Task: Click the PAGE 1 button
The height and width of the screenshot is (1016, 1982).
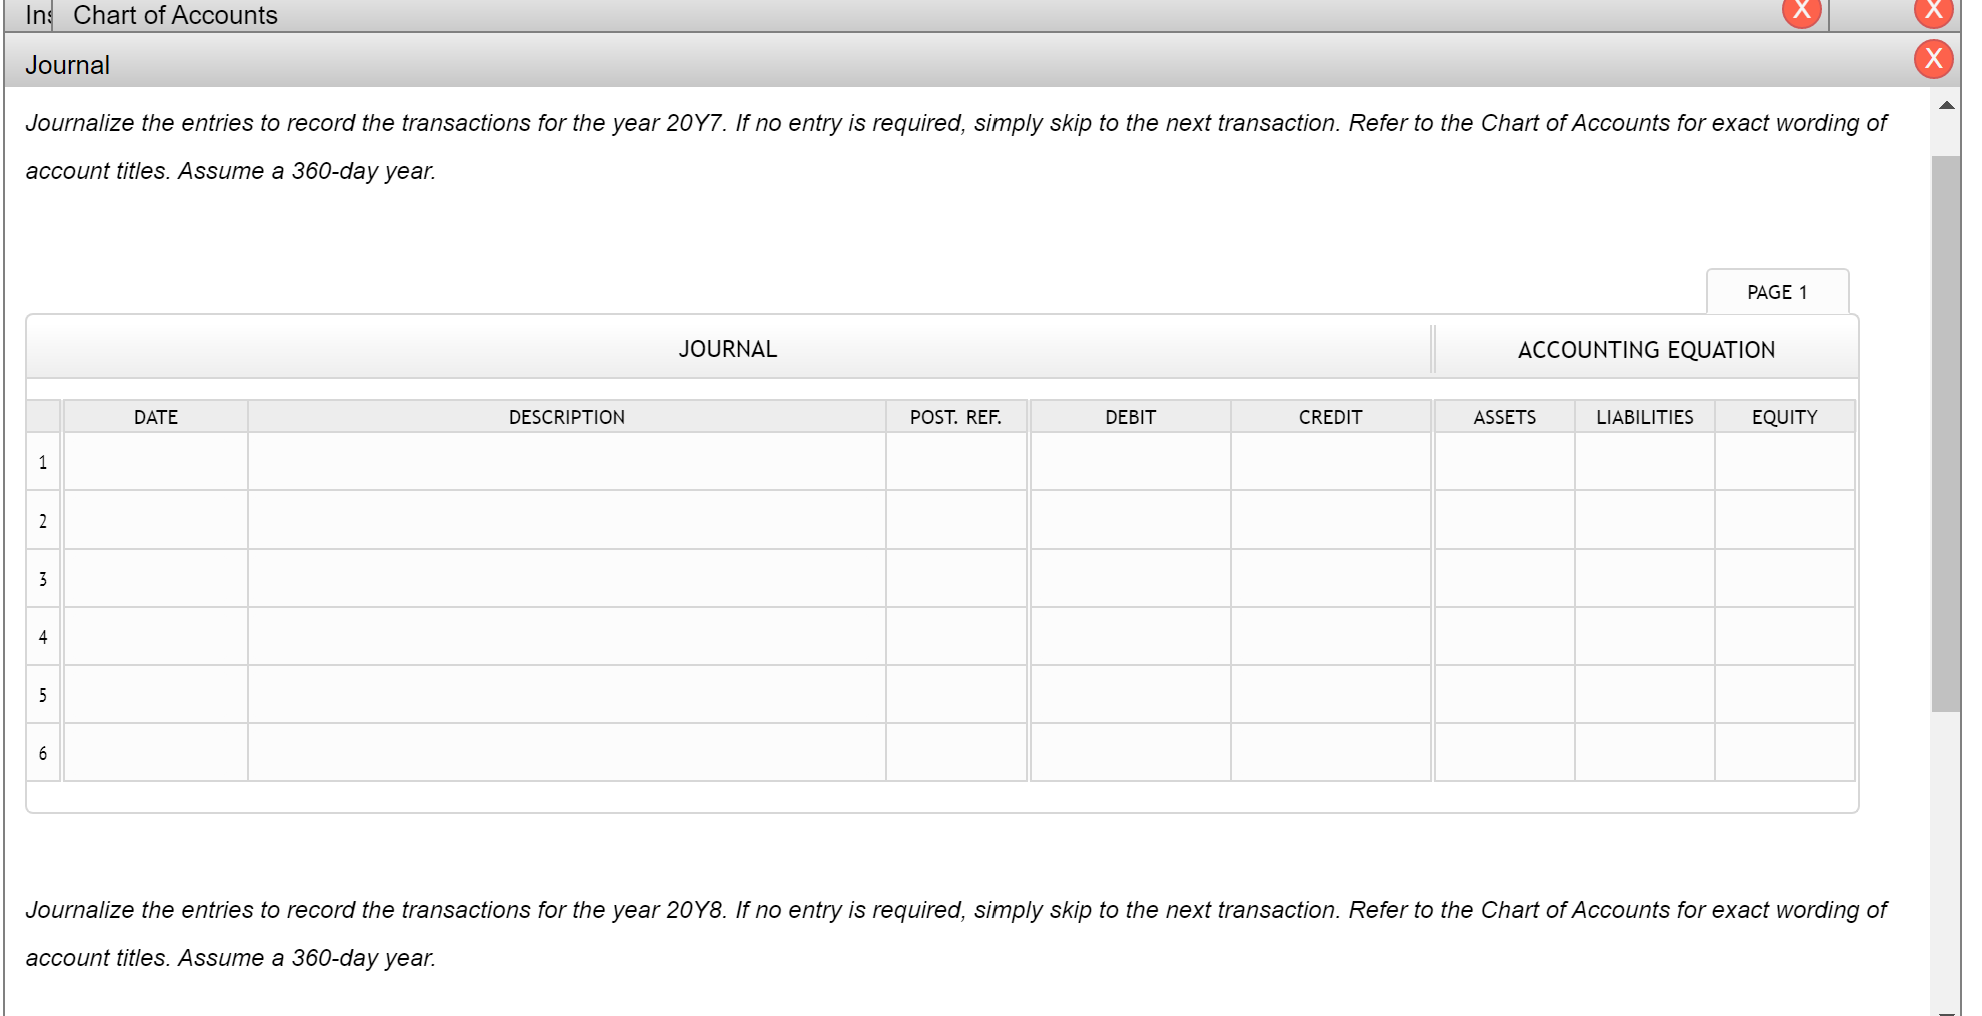Action: coord(1778,292)
